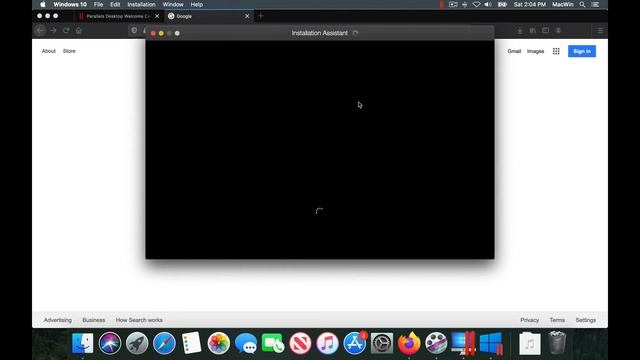The height and width of the screenshot is (360, 640).
Task: Open App Store in the Dock
Action: click(x=355, y=343)
